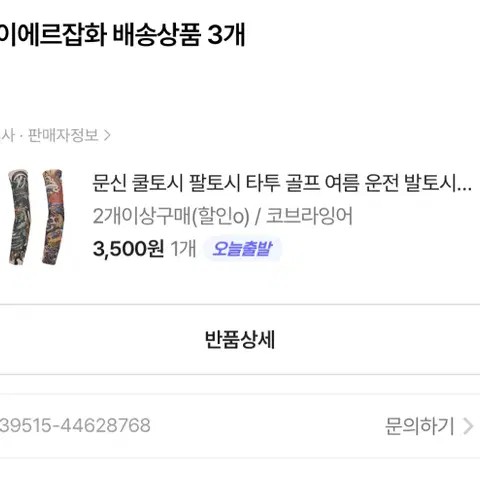Click the 코브라잉어 option name
This screenshot has height=480, width=480.
(x=309, y=216)
